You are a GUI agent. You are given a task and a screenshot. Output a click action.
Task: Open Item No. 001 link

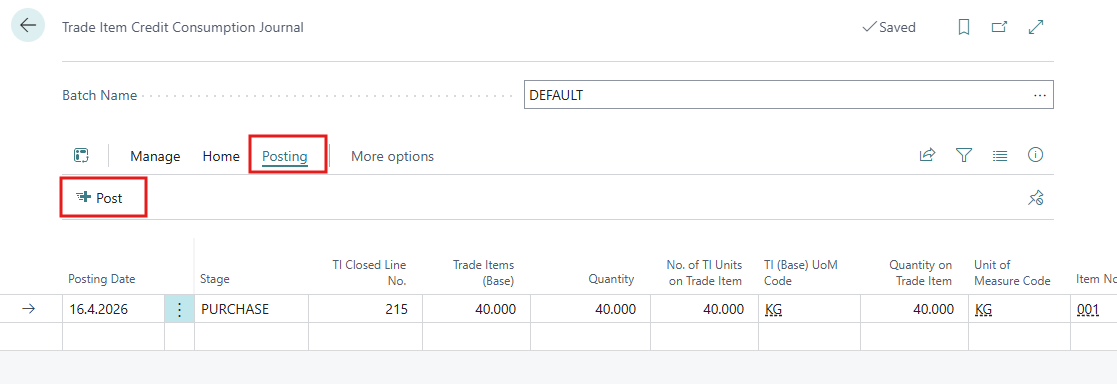[1087, 310]
